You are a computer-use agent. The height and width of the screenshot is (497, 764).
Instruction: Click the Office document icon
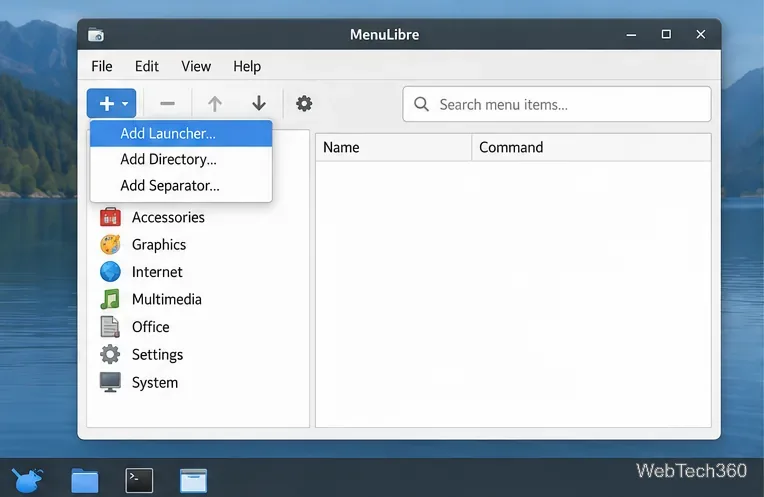[110, 326]
